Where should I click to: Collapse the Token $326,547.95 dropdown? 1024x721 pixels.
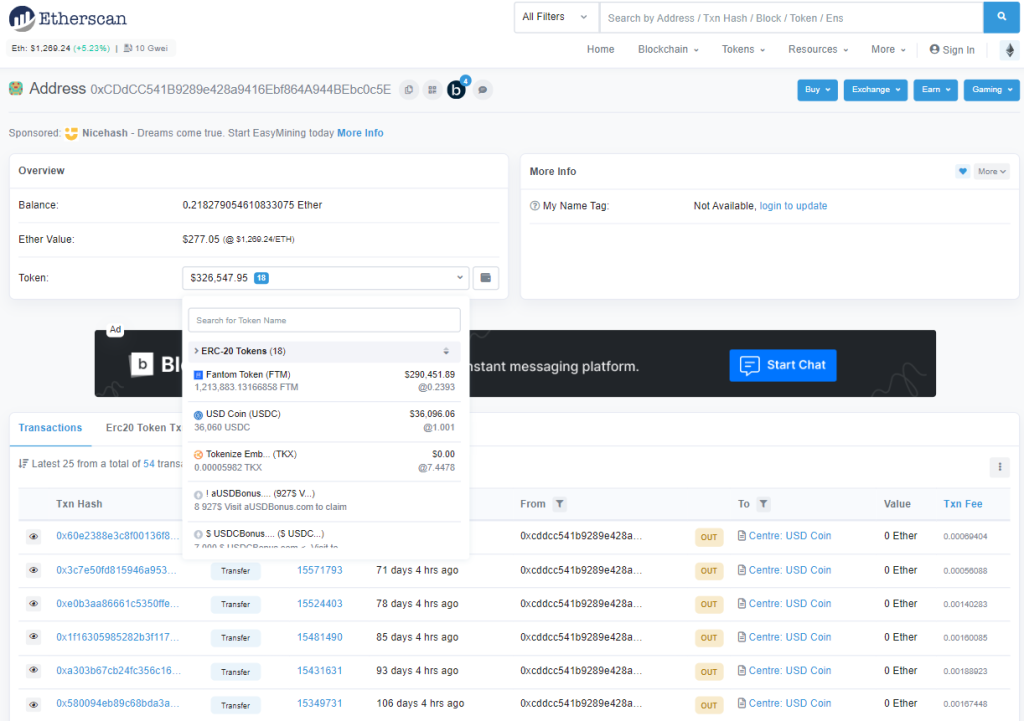point(326,278)
